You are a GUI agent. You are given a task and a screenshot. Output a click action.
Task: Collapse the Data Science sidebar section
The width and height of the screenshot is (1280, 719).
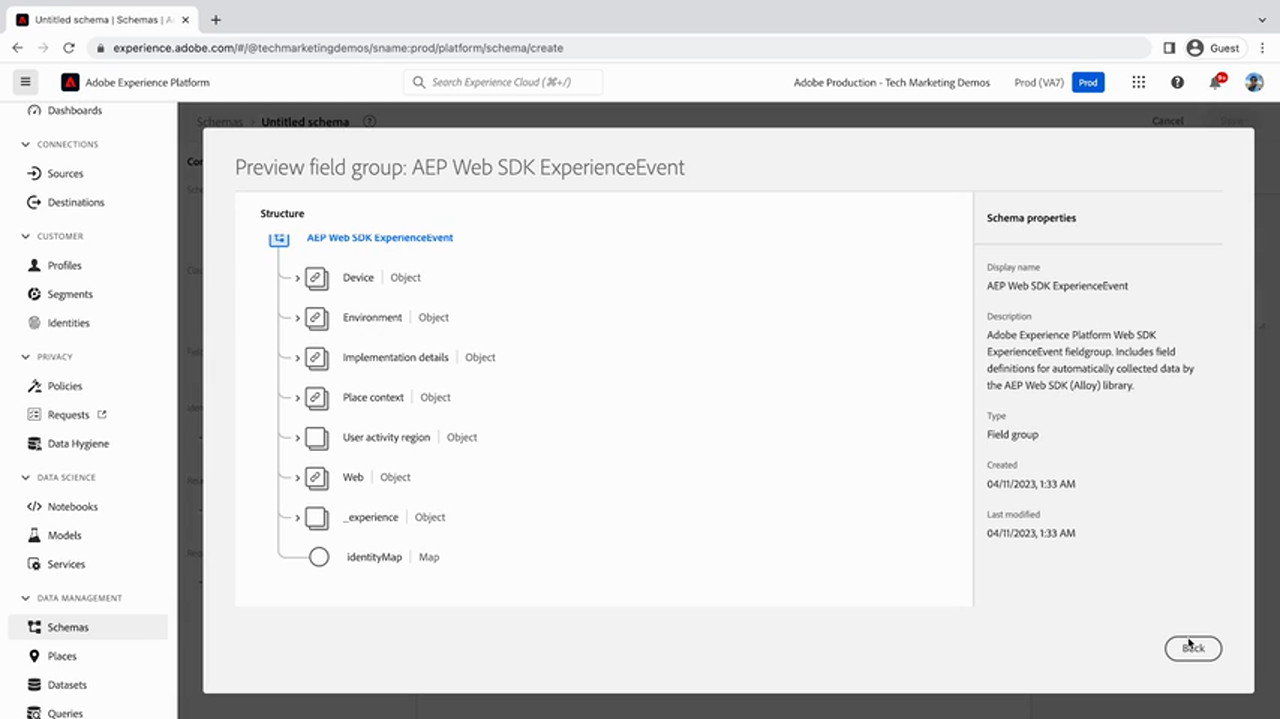pos(26,477)
